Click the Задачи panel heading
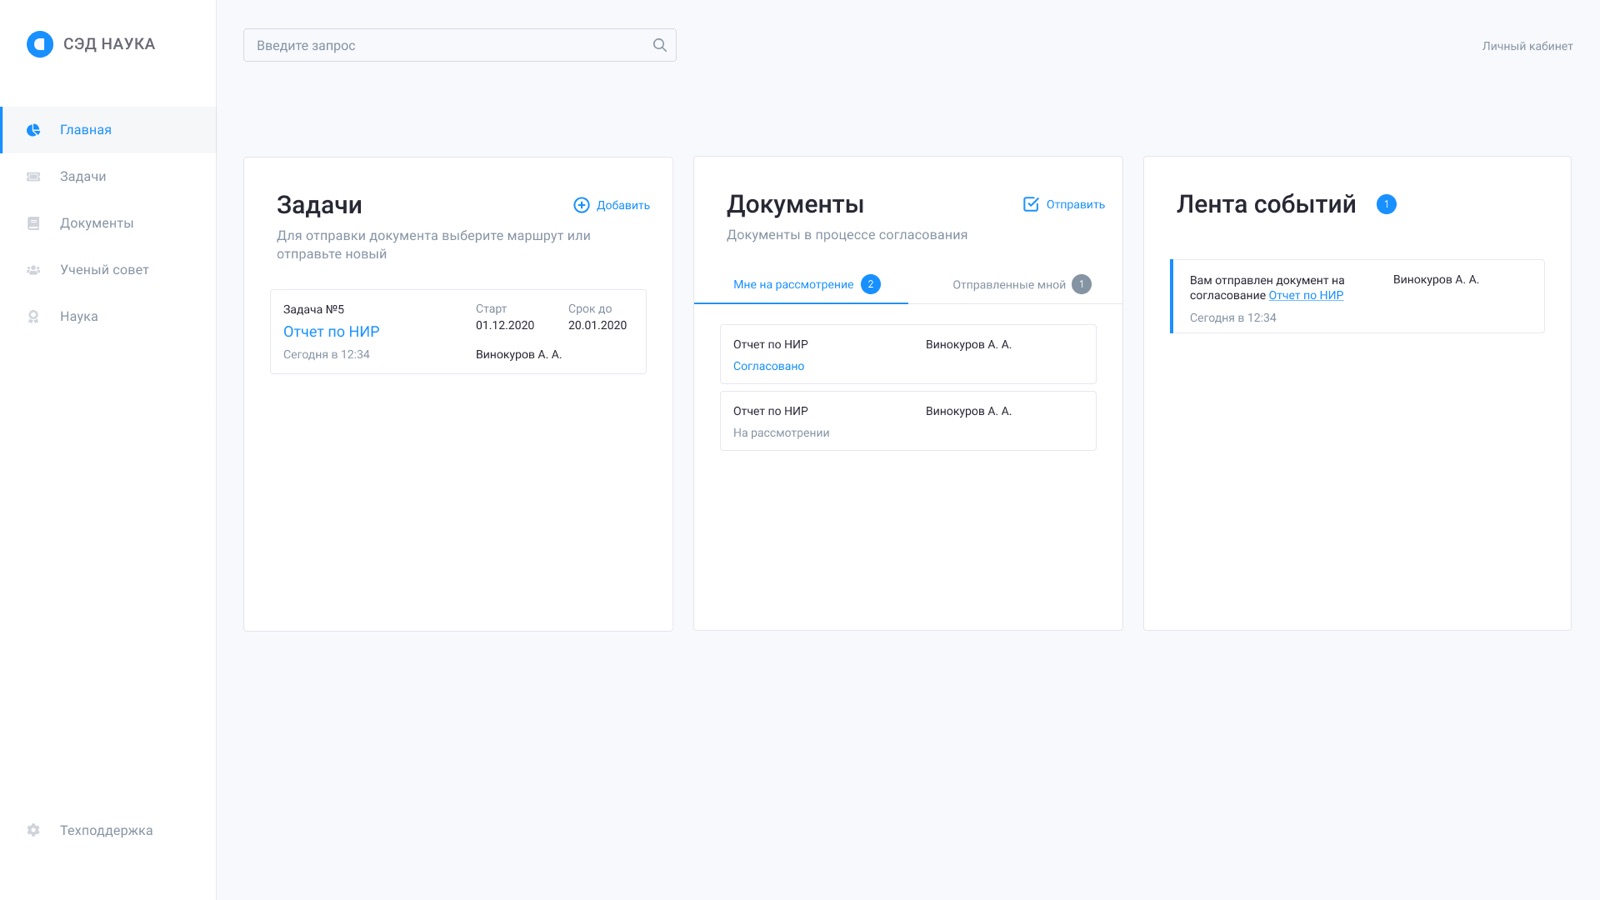The width and height of the screenshot is (1600, 900). 319,205
